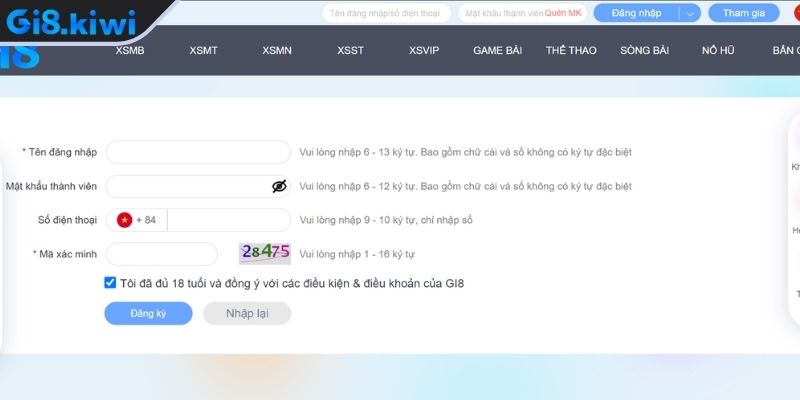Toggle password visibility eye icon
This screenshot has height=400, width=800.
coord(279,186)
